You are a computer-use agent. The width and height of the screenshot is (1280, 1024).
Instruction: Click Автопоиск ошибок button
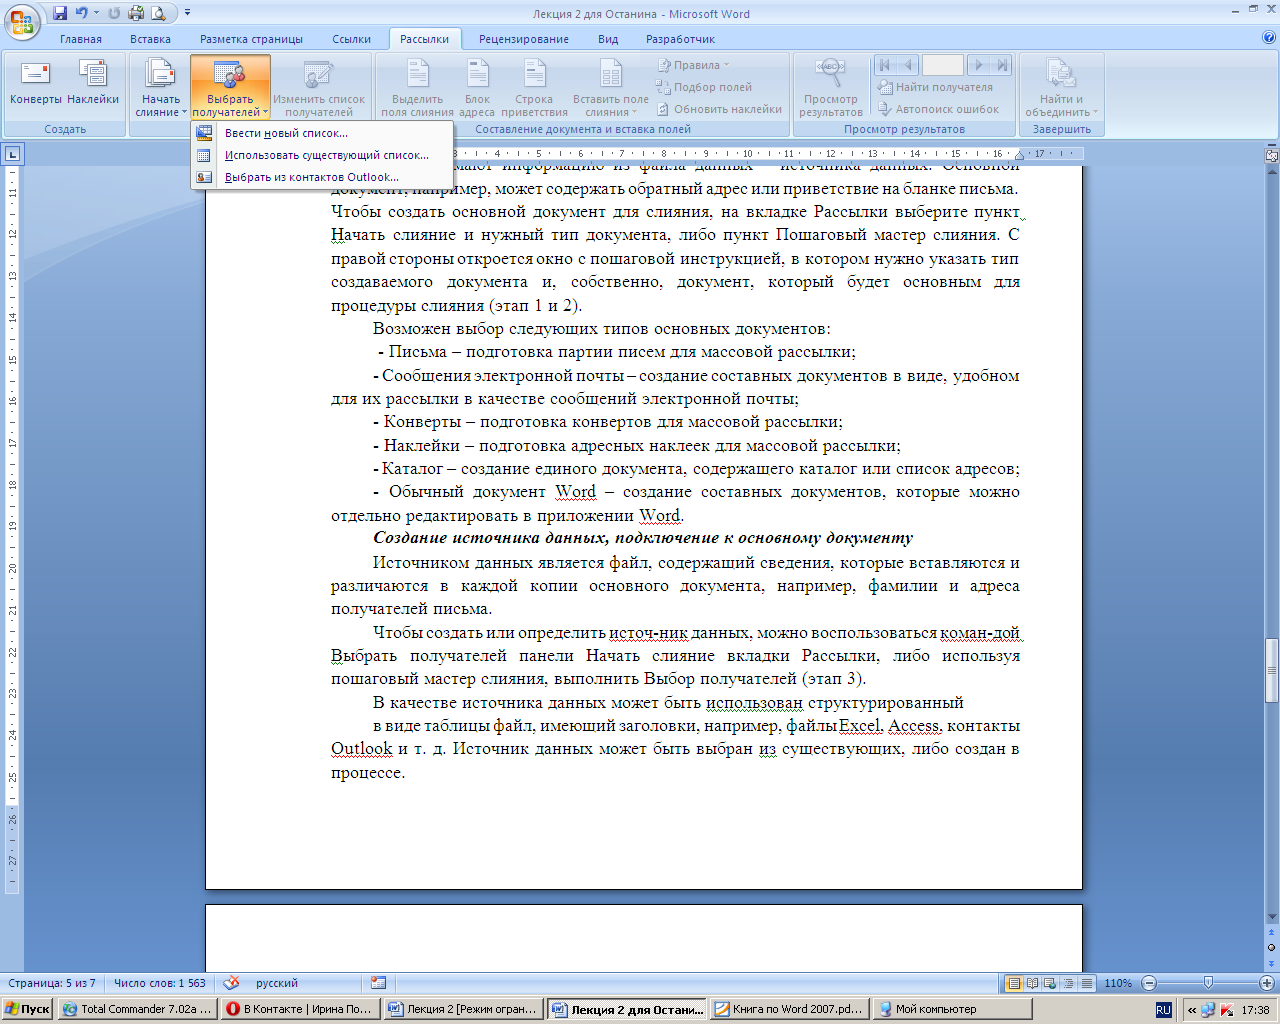[x=938, y=109]
